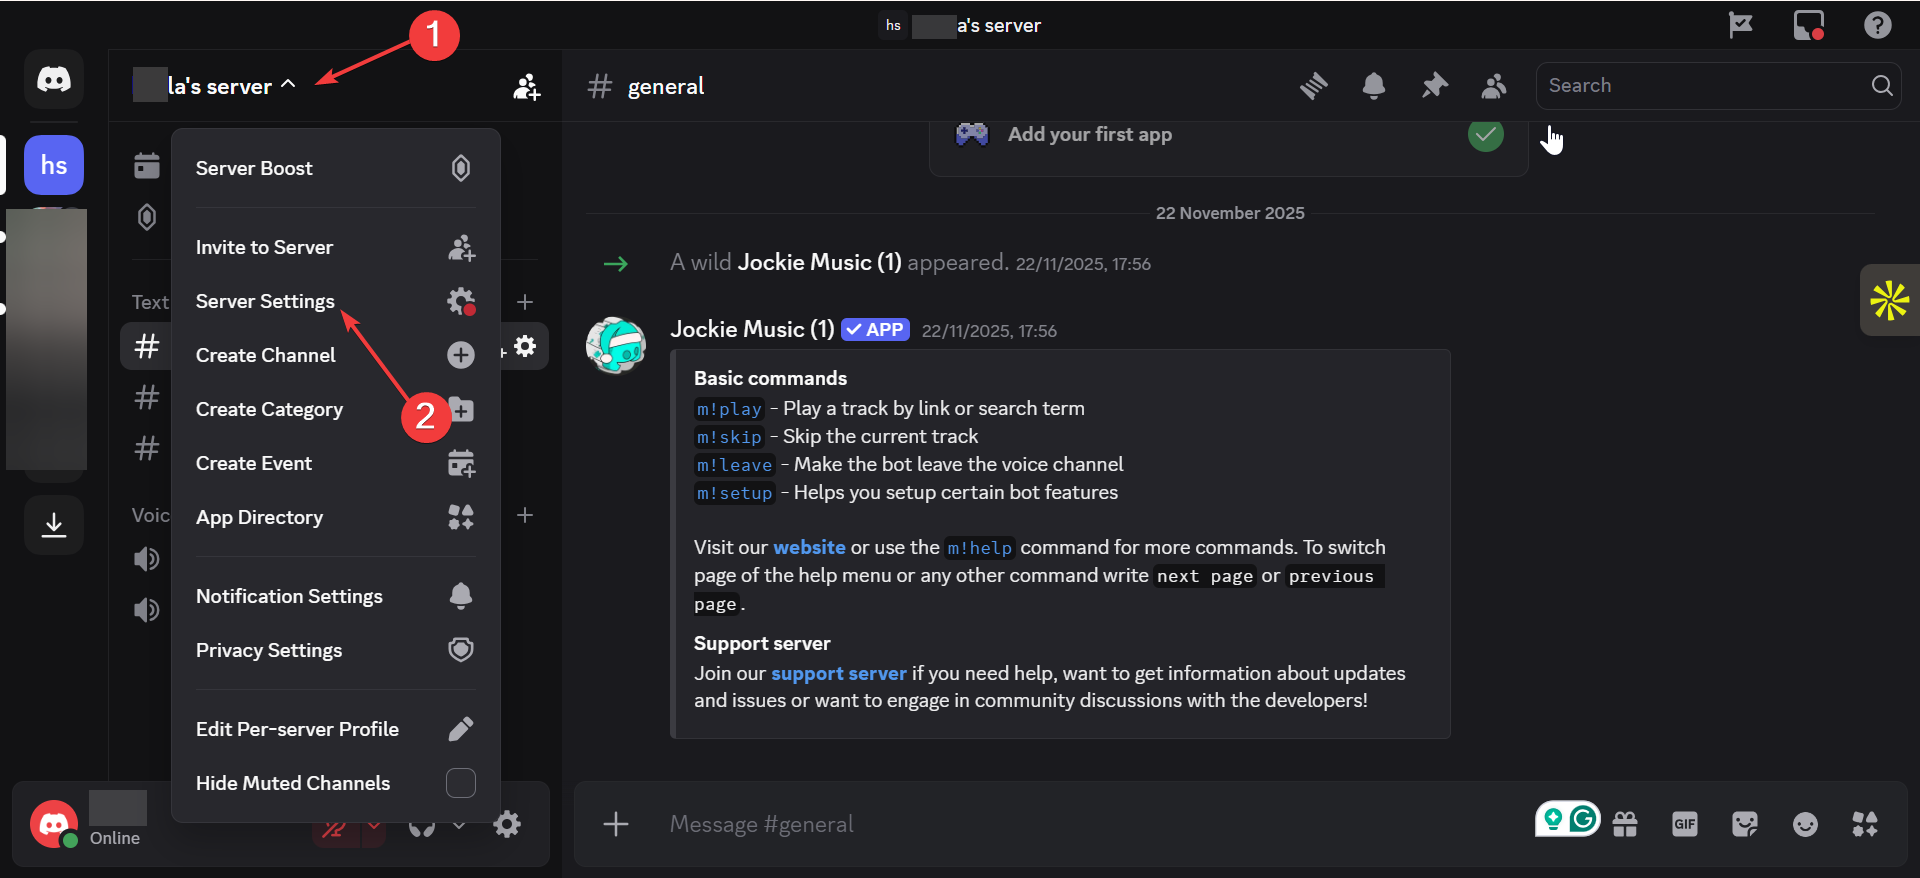This screenshot has width=1920, height=878.
Task: Open the Discord direct messages home icon
Action: coord(54,79)
